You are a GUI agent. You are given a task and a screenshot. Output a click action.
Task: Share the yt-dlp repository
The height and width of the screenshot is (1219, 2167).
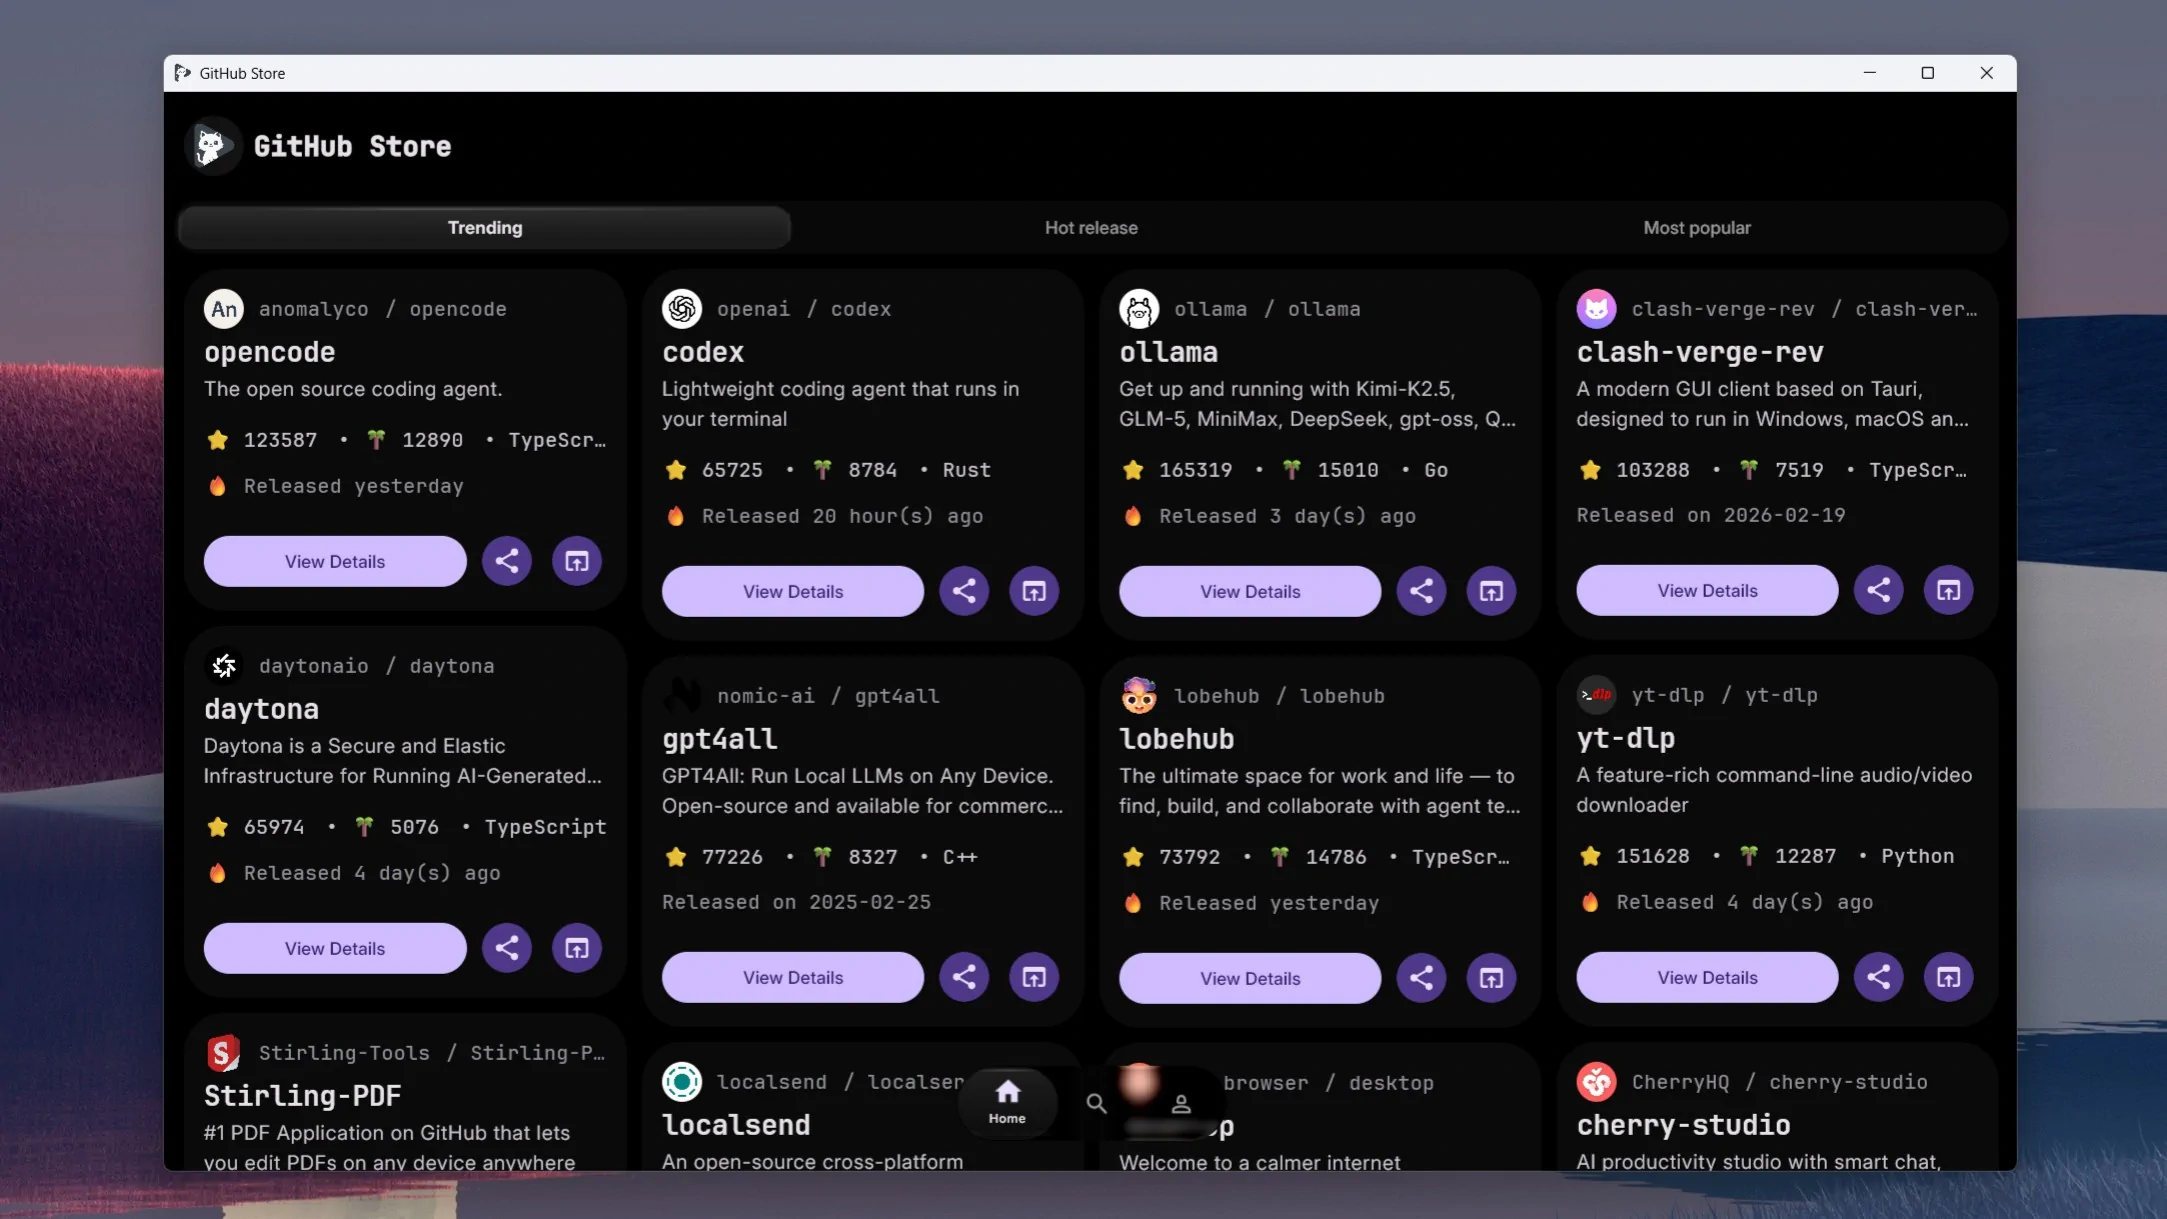click(x=1878, y=977)
